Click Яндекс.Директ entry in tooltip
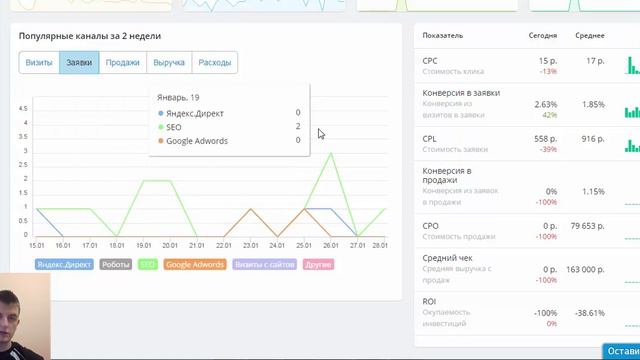The width and height of the screenshot is (640, 360). pyautogui.click(x=195, y=113)
